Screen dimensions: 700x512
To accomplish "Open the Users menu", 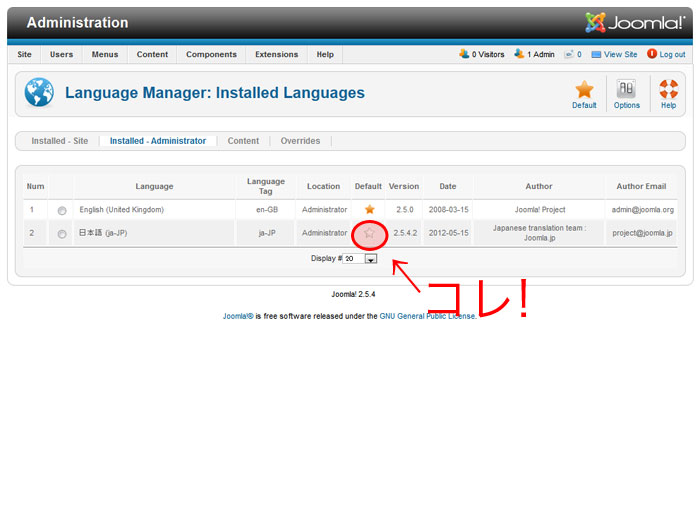I will tap(61, 54).
